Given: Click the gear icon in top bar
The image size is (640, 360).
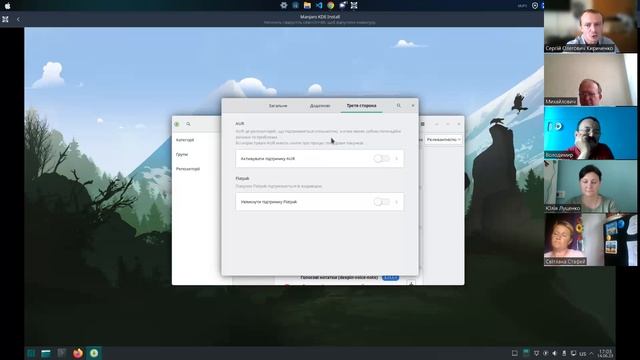Looking at the screenshot, I should [284, 5].
